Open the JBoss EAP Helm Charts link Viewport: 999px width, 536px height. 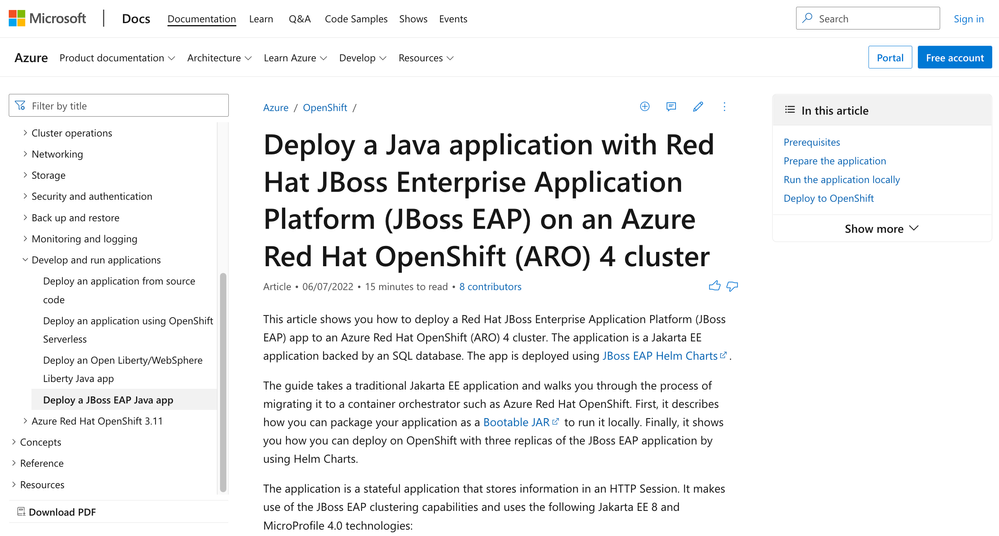(x=665, y=356)
